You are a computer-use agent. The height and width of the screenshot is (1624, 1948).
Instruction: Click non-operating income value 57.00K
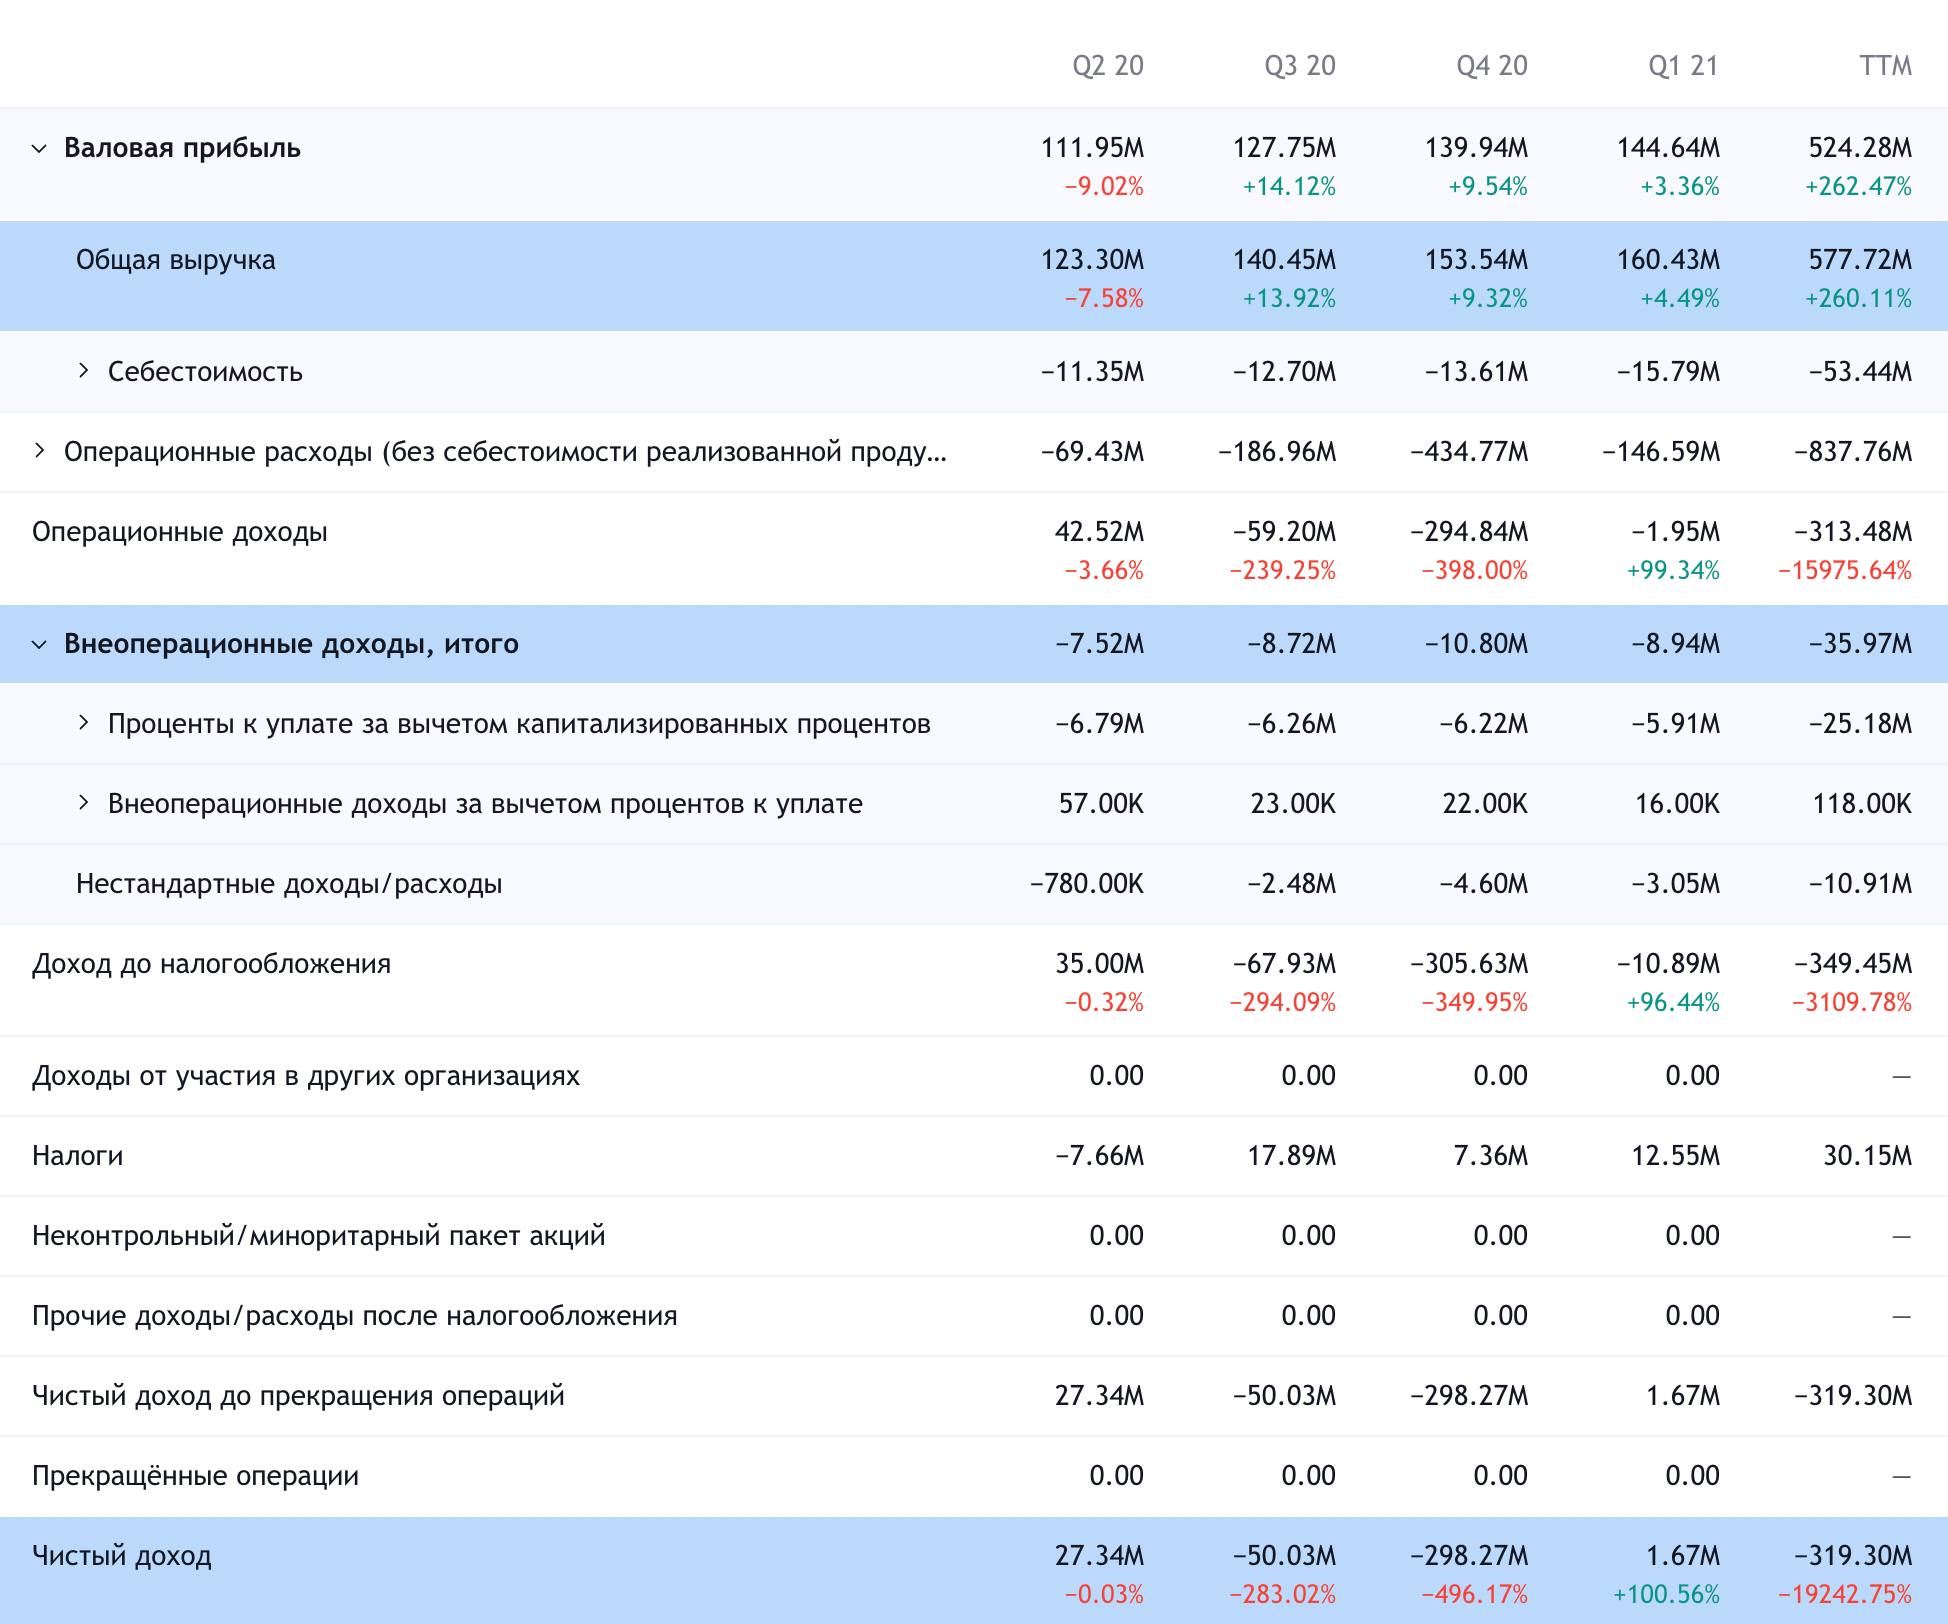click(1101, 804)
